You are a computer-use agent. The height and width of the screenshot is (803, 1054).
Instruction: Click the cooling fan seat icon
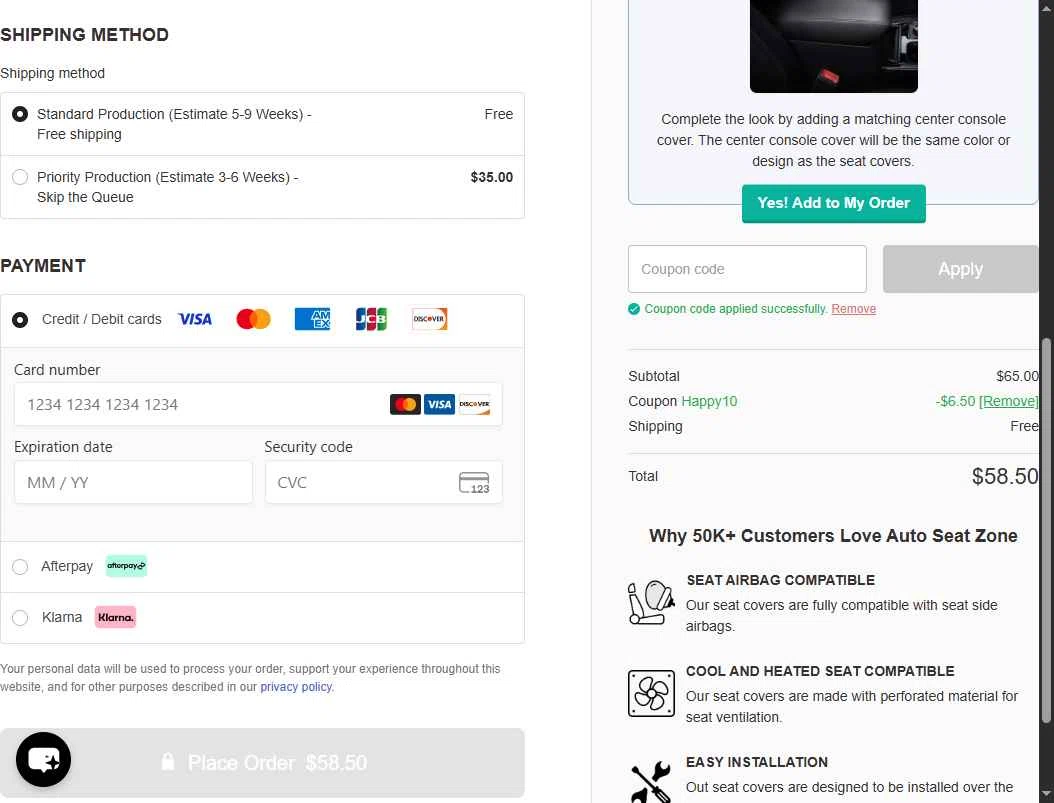651,693
